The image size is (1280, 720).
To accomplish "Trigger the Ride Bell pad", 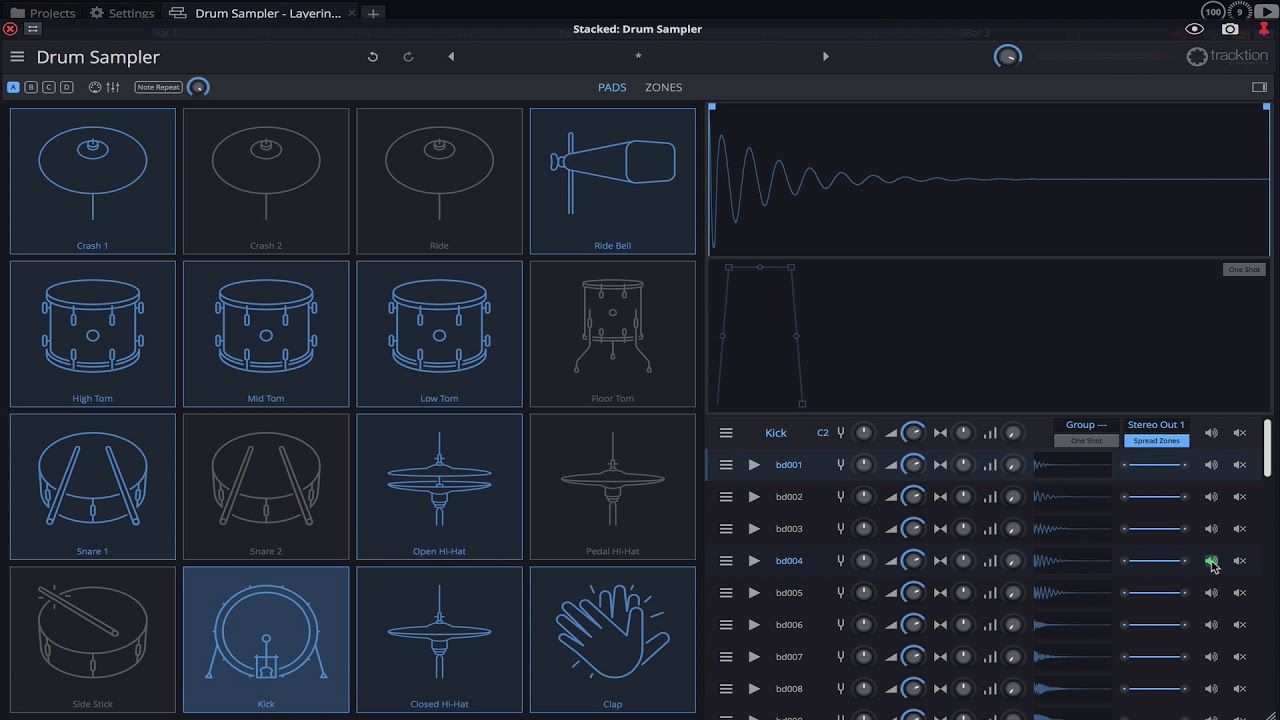I will coord(613,181).
